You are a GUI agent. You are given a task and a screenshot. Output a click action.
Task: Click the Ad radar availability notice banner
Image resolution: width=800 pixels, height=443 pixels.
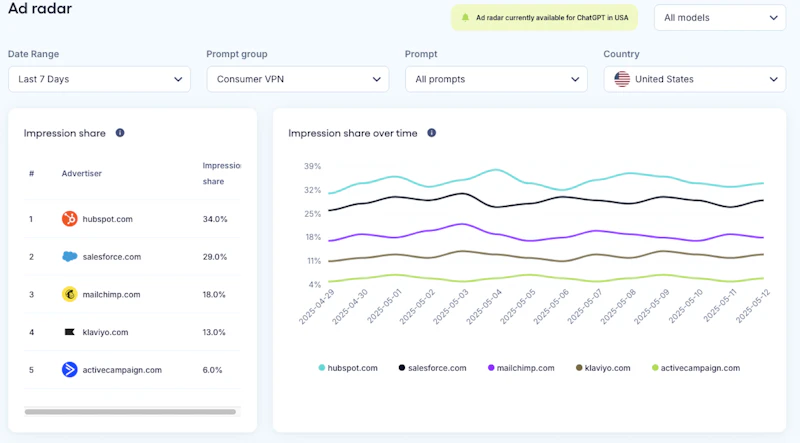click(544, 17)
